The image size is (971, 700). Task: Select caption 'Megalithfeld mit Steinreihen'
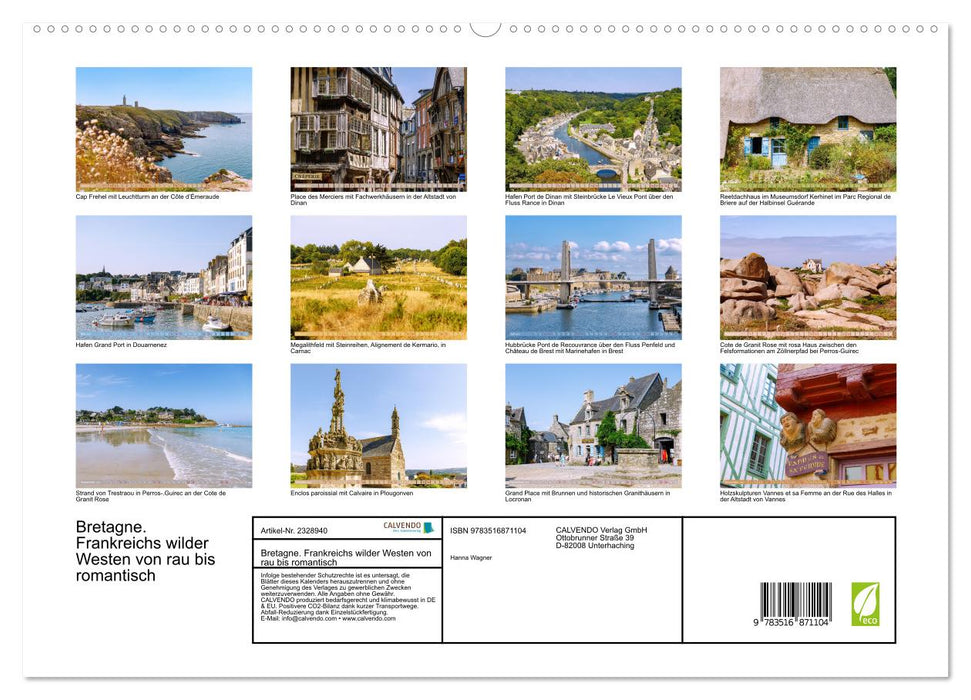368,348
